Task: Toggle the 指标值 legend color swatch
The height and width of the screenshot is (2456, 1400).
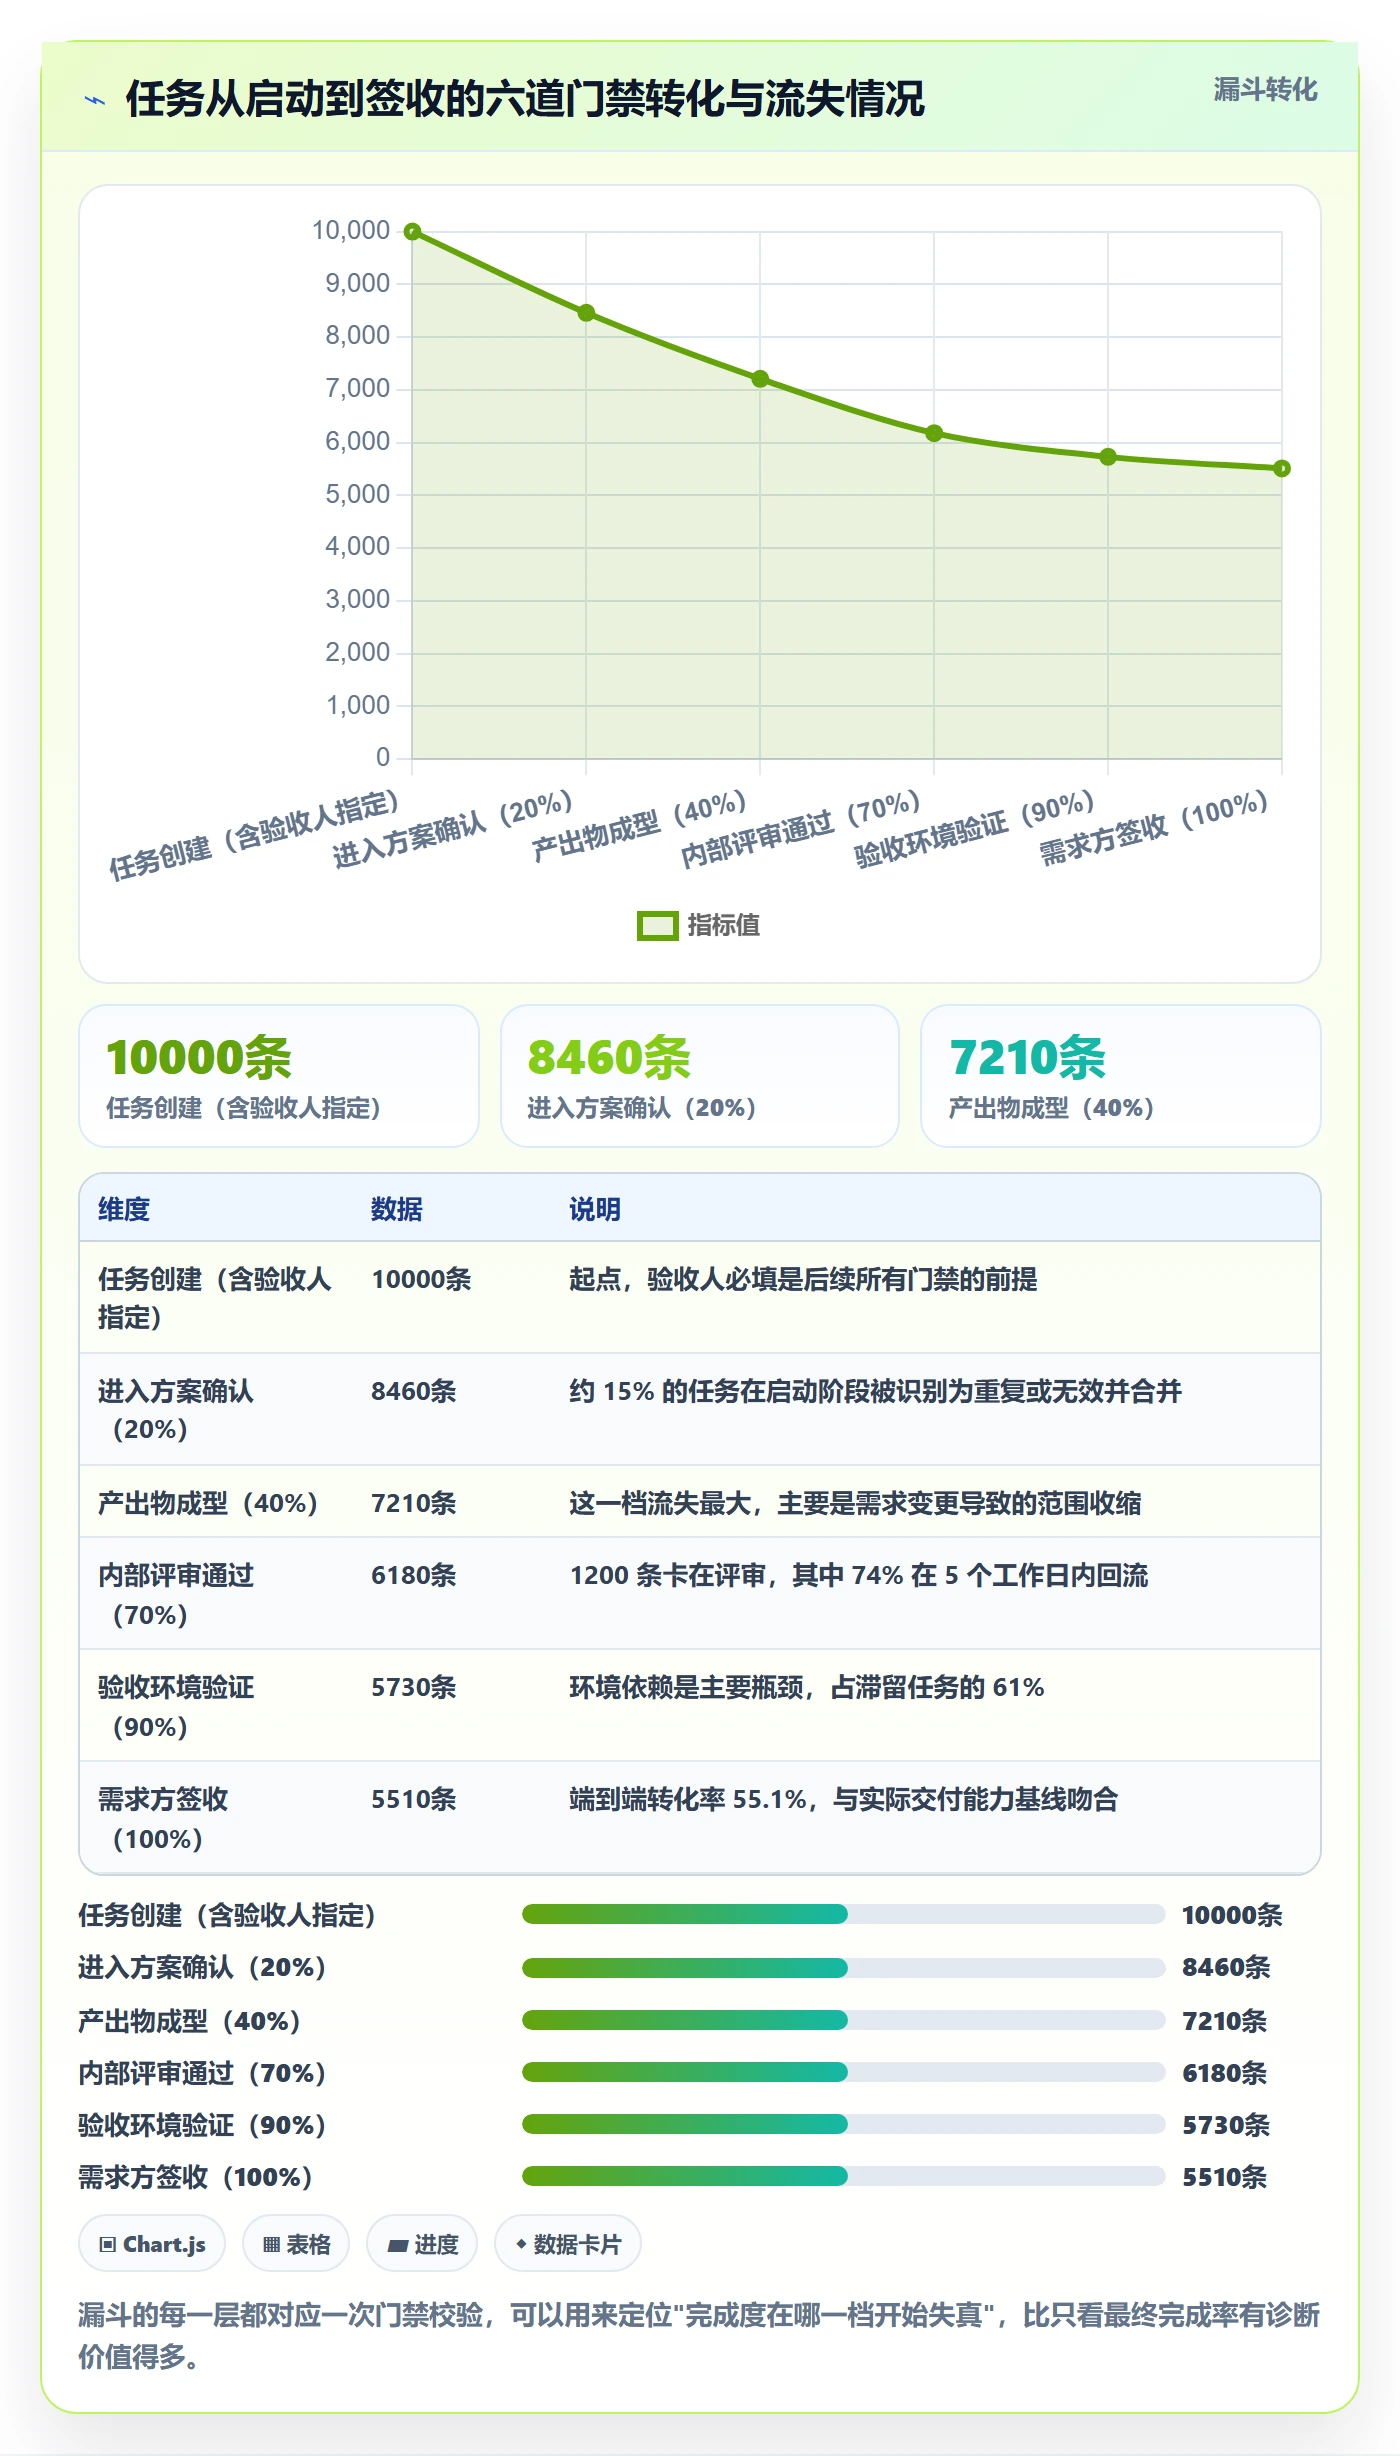Action: tap(657, 926)
